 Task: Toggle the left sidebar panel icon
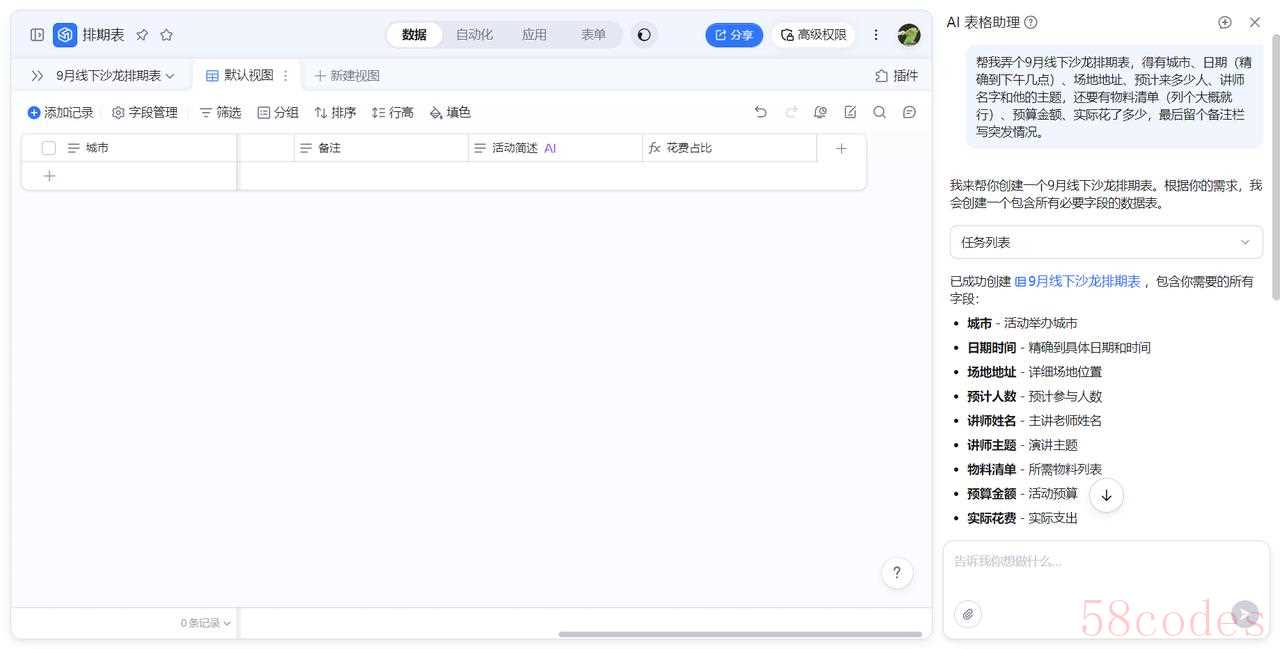[x=37, y=35]
